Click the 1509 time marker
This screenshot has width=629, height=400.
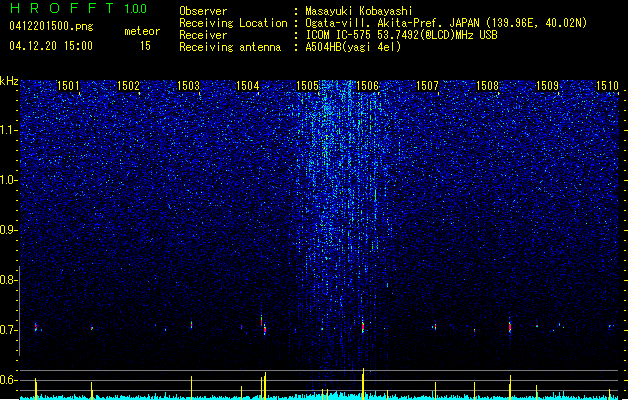coord(548,86)
